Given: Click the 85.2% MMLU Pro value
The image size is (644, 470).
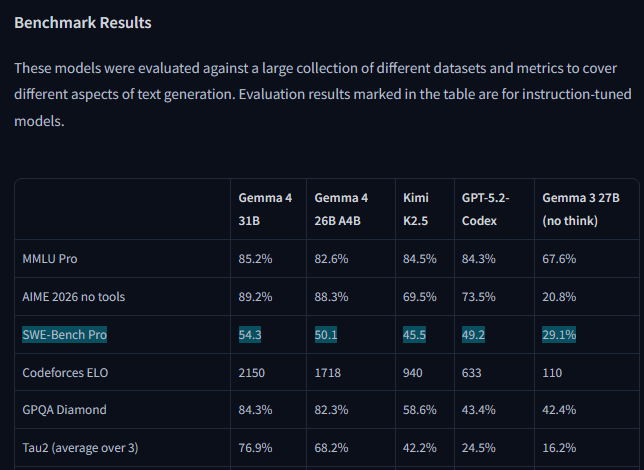Looking at the screenshot, I should click(255, 259).
